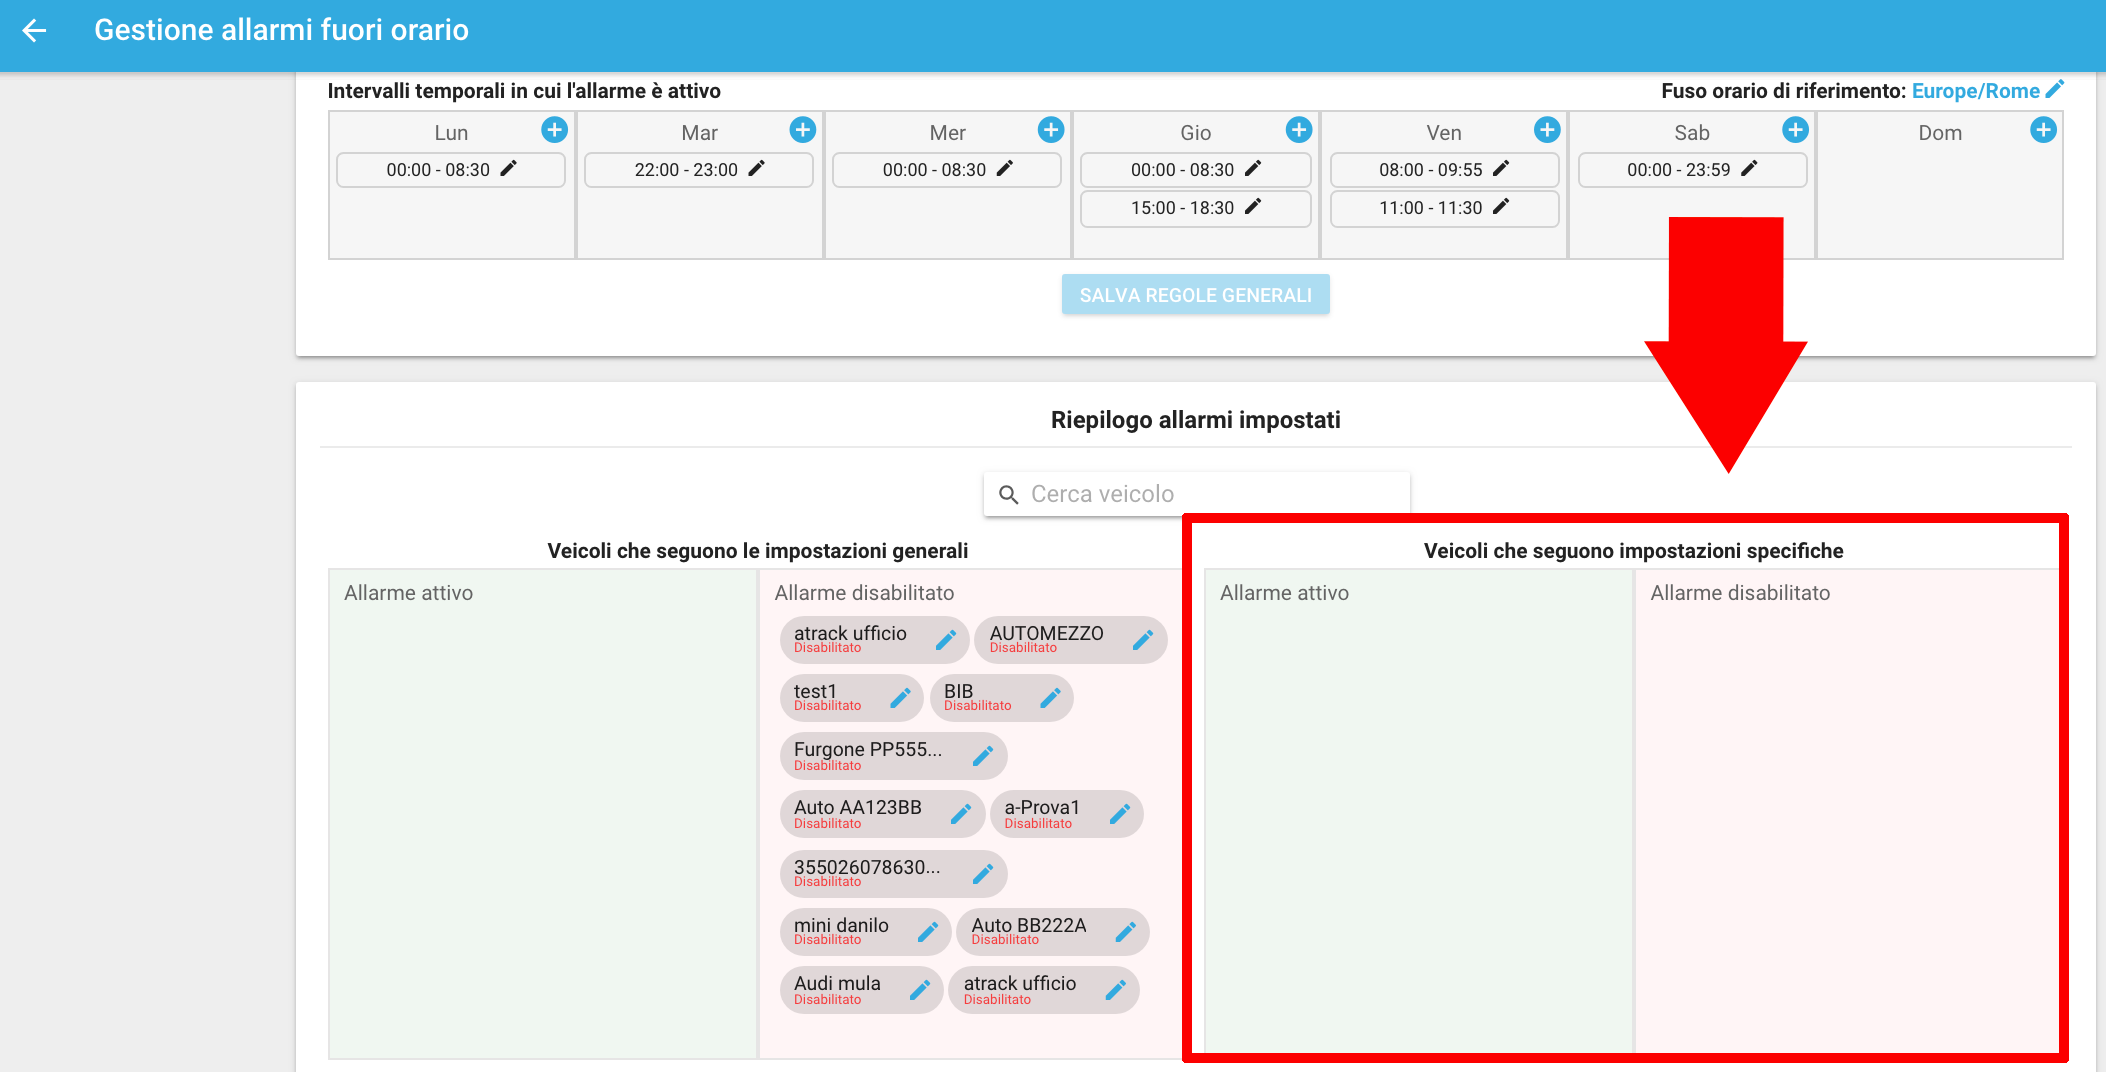Image resolution: width=2106 pixels, height=1072 pixels.
Task: Edit Mer interval 00:00 - 08:30
Action: (1004, 168)
